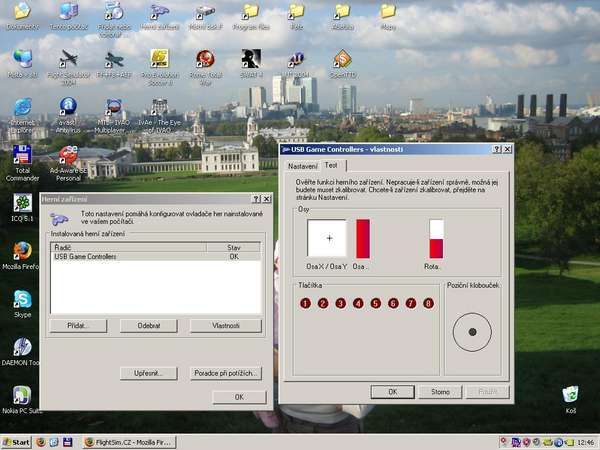Select the avast! Antivirus desktop icon

68,115
